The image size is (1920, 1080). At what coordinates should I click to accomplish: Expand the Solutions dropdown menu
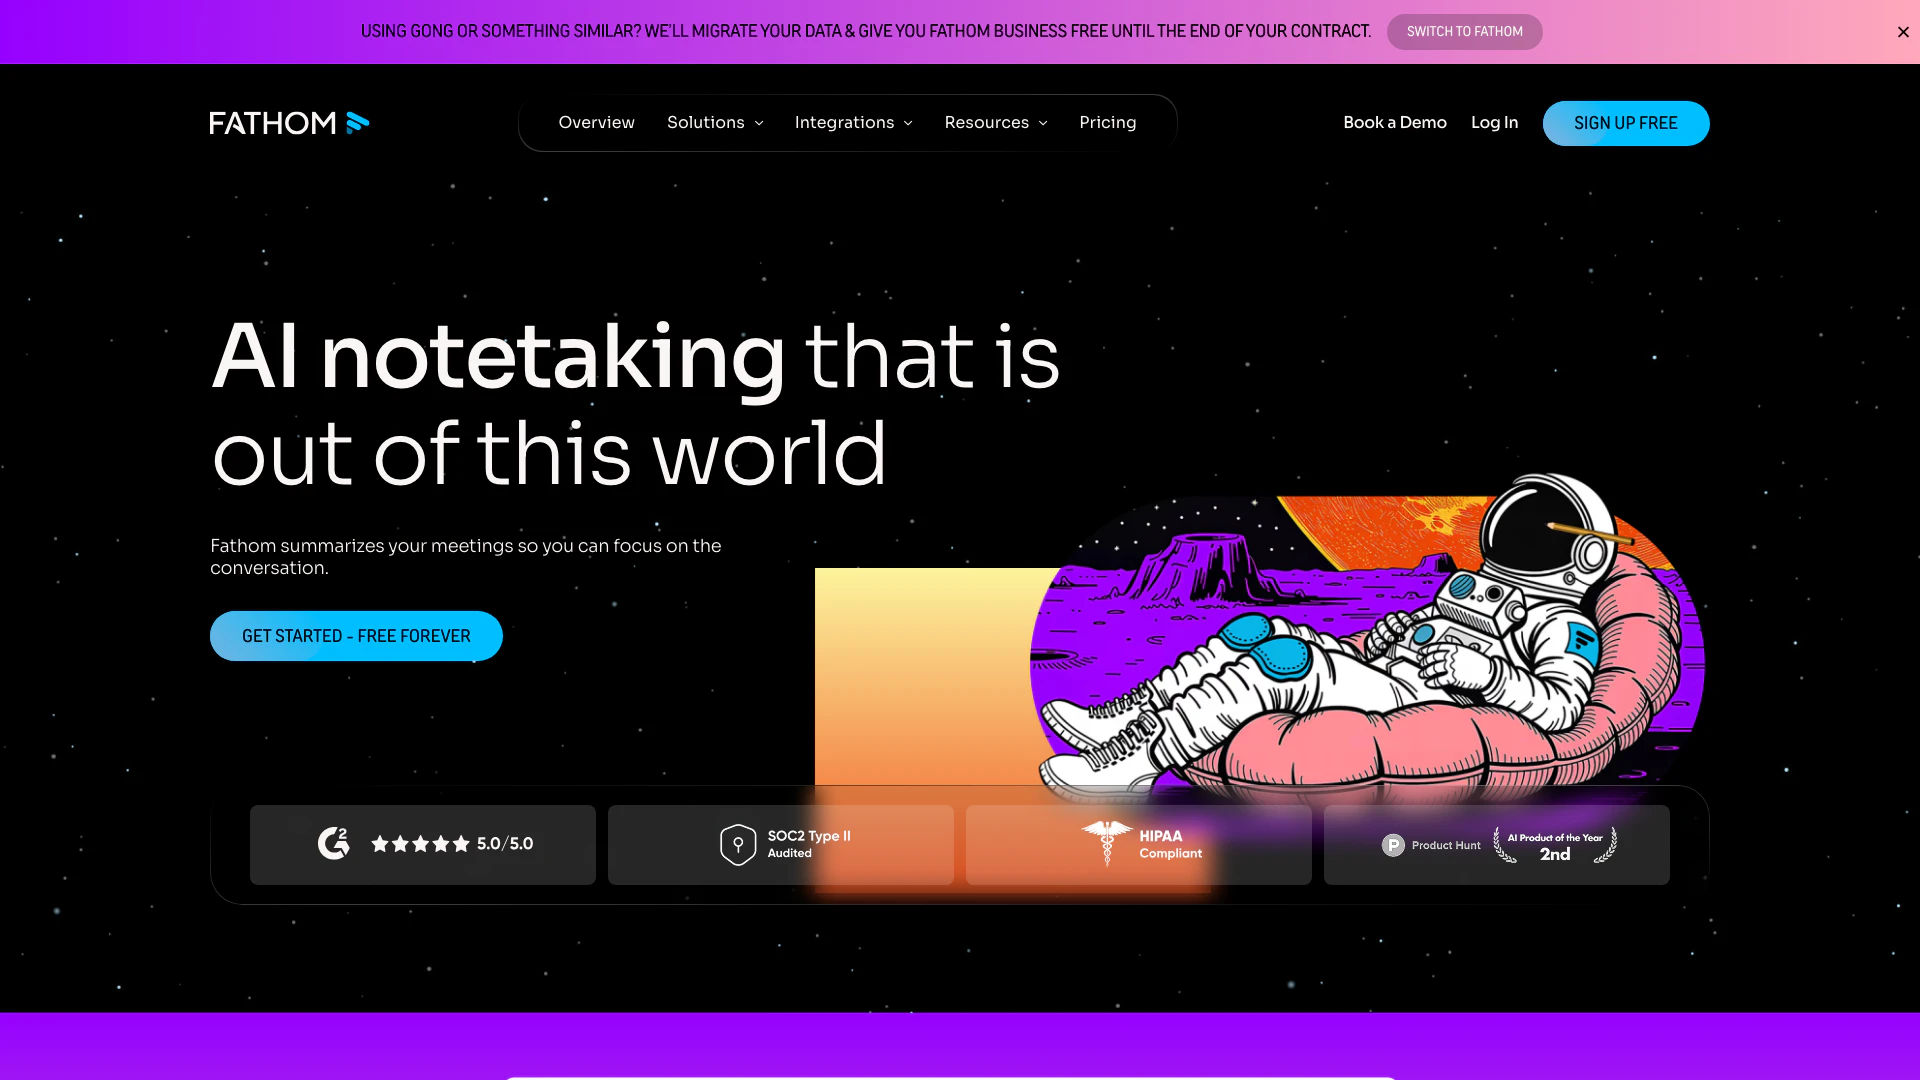point(715,122)
